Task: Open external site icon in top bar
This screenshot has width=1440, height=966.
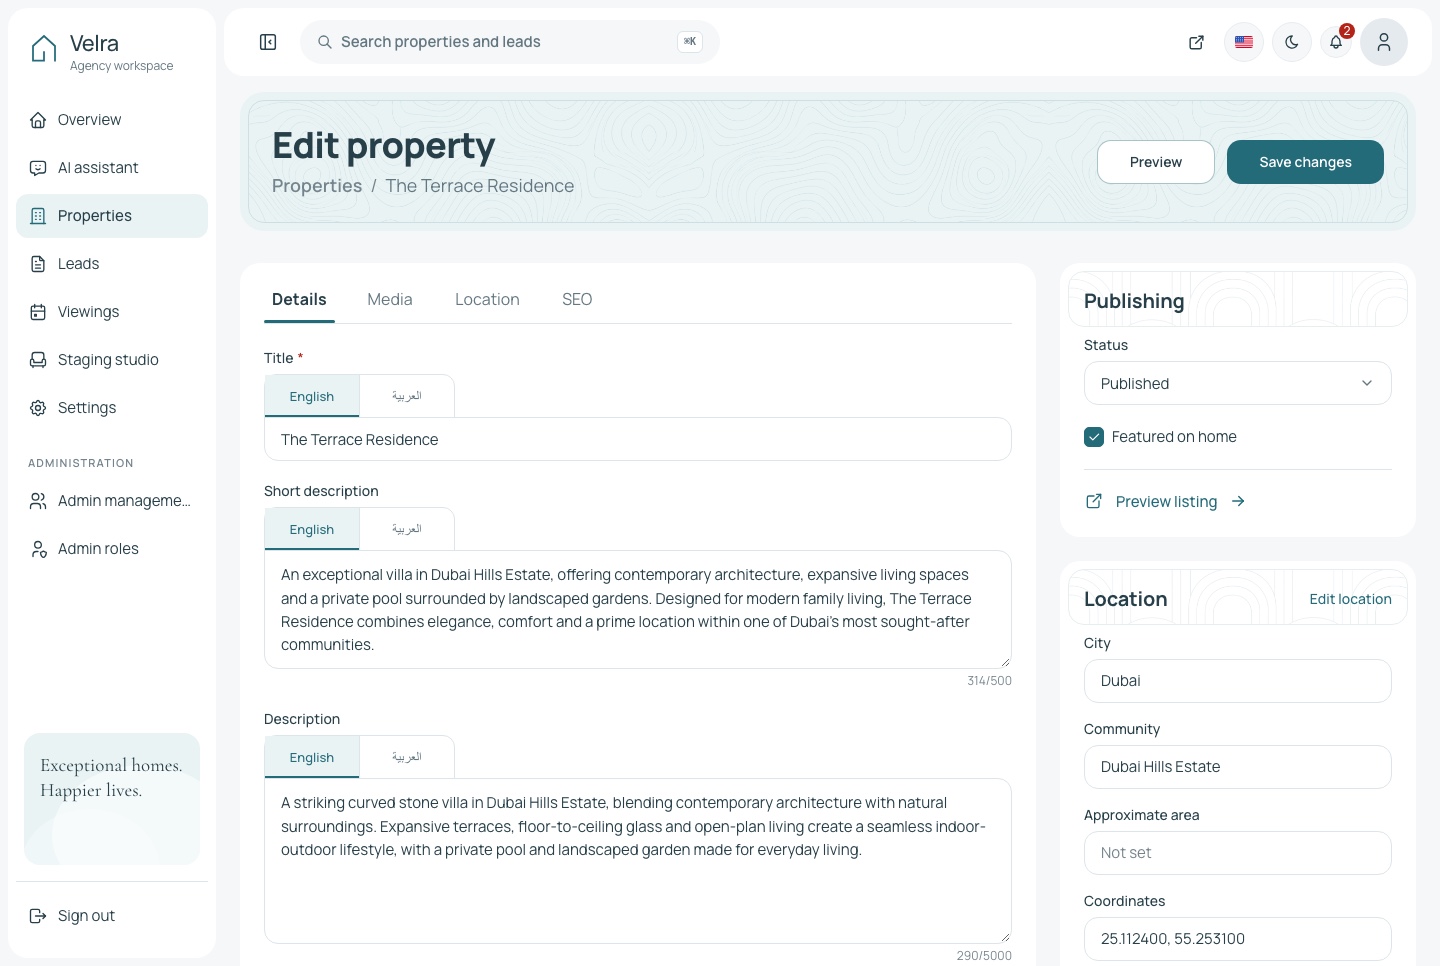Action: [x=1196, y=42]
